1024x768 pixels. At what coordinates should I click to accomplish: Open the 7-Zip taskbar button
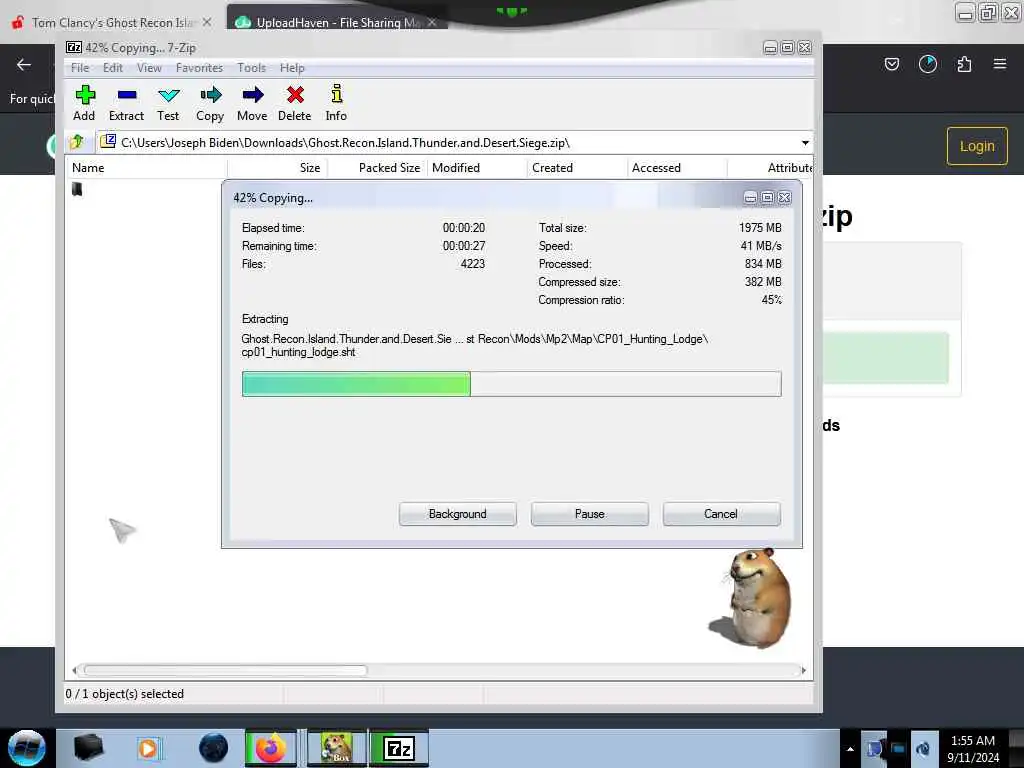(x=399, y=748)
